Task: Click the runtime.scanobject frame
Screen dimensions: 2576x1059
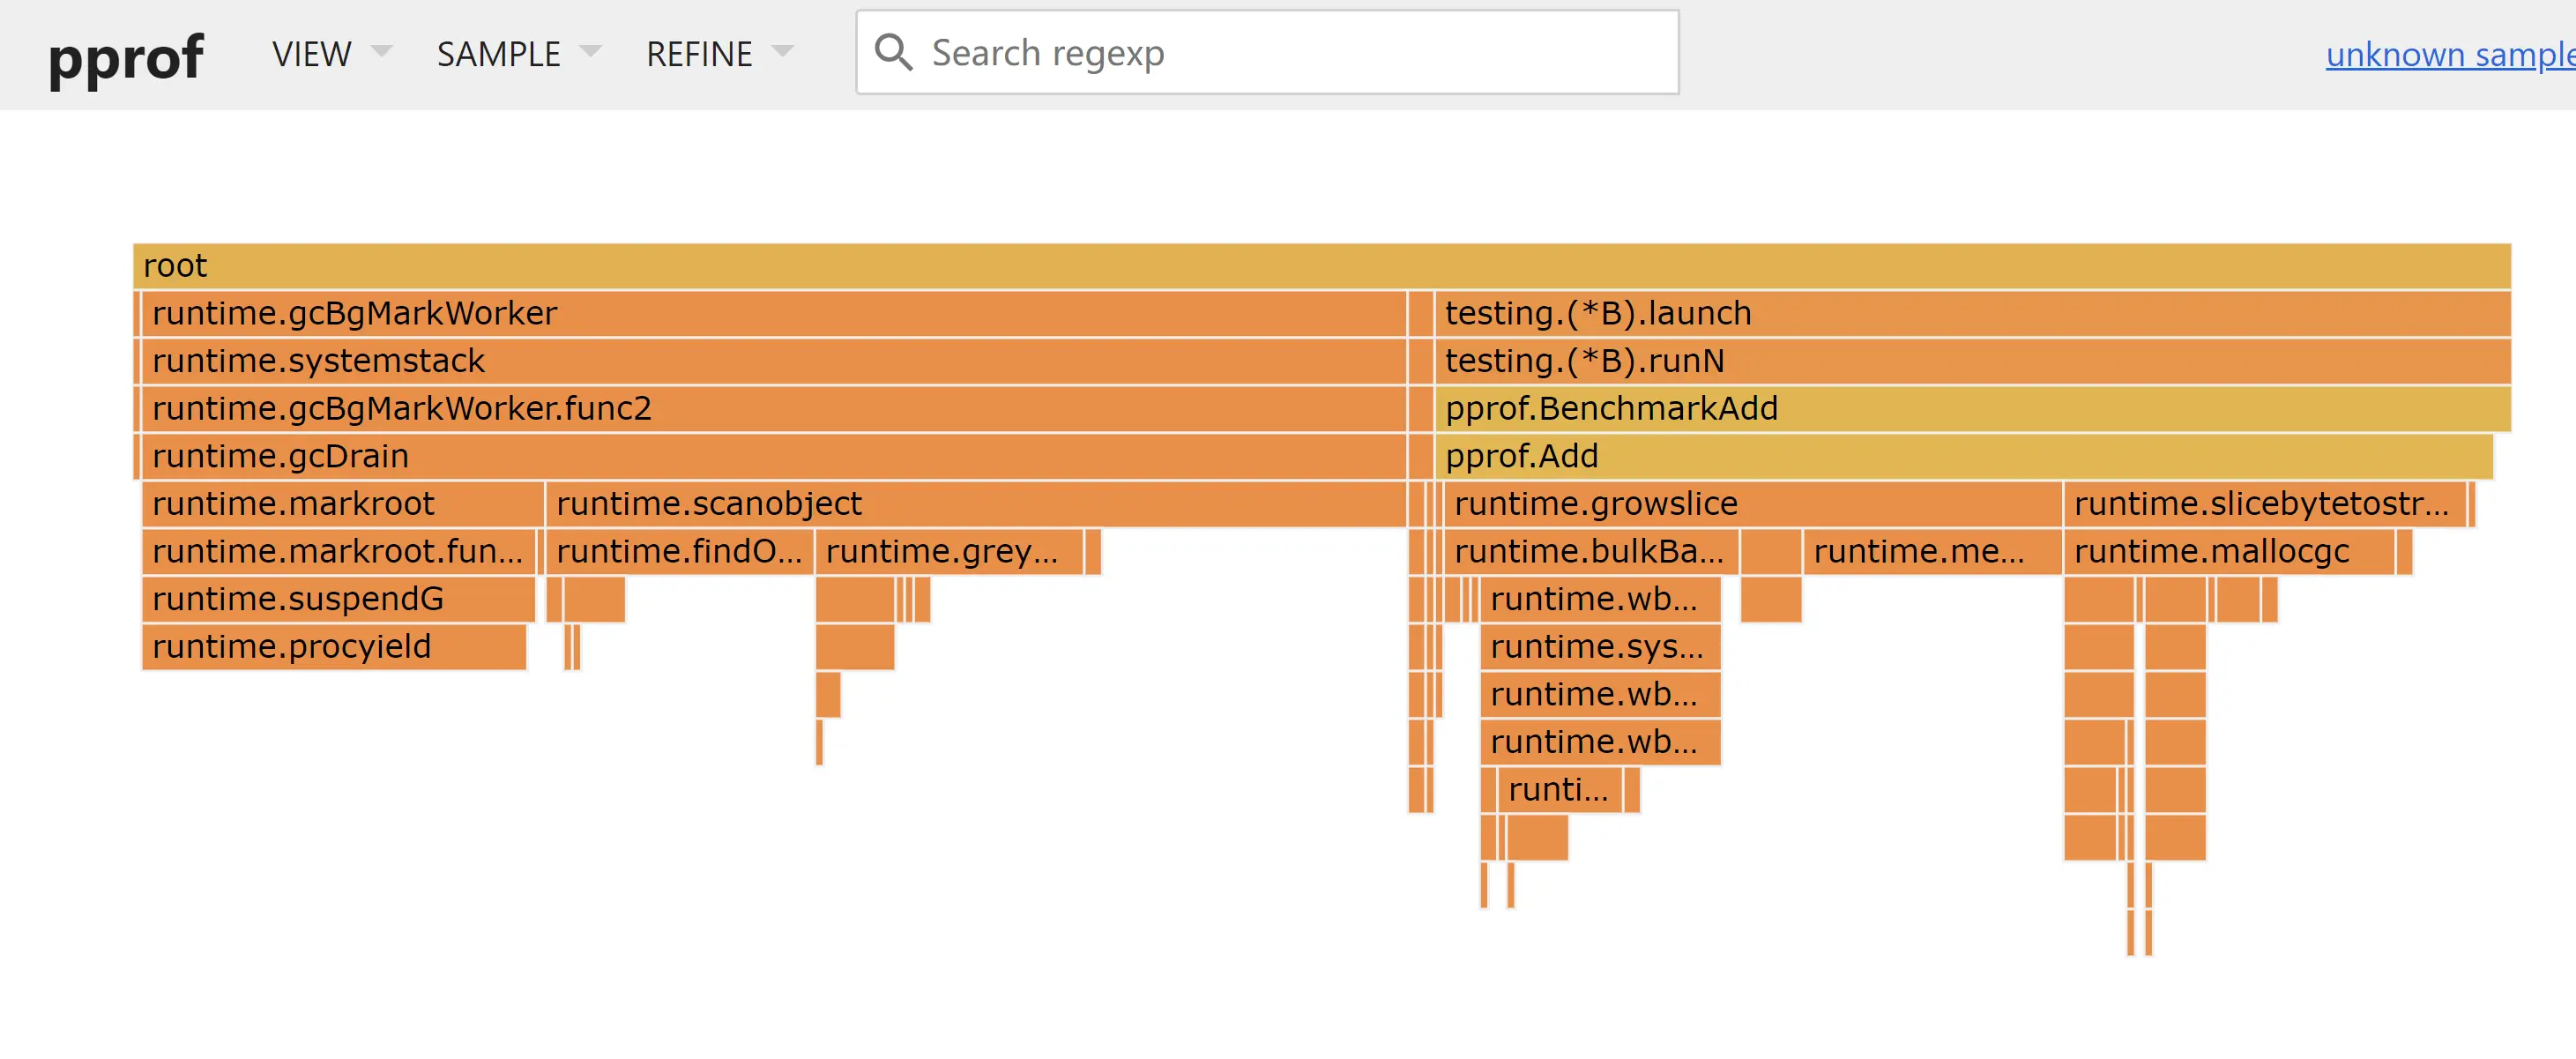Action: [x=975, y=504]
